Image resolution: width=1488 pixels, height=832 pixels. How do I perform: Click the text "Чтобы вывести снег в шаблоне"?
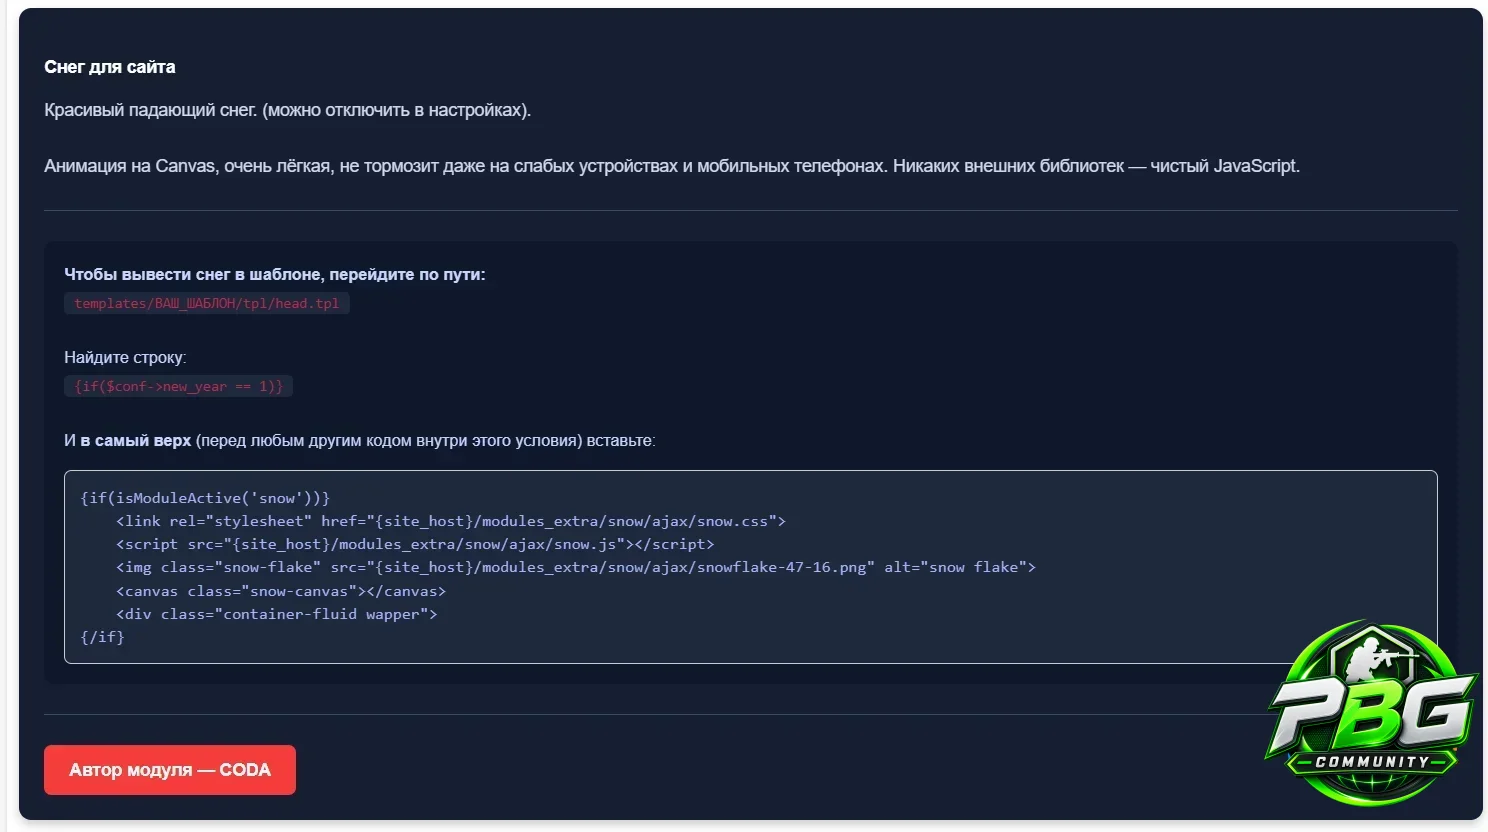[193, 274]
